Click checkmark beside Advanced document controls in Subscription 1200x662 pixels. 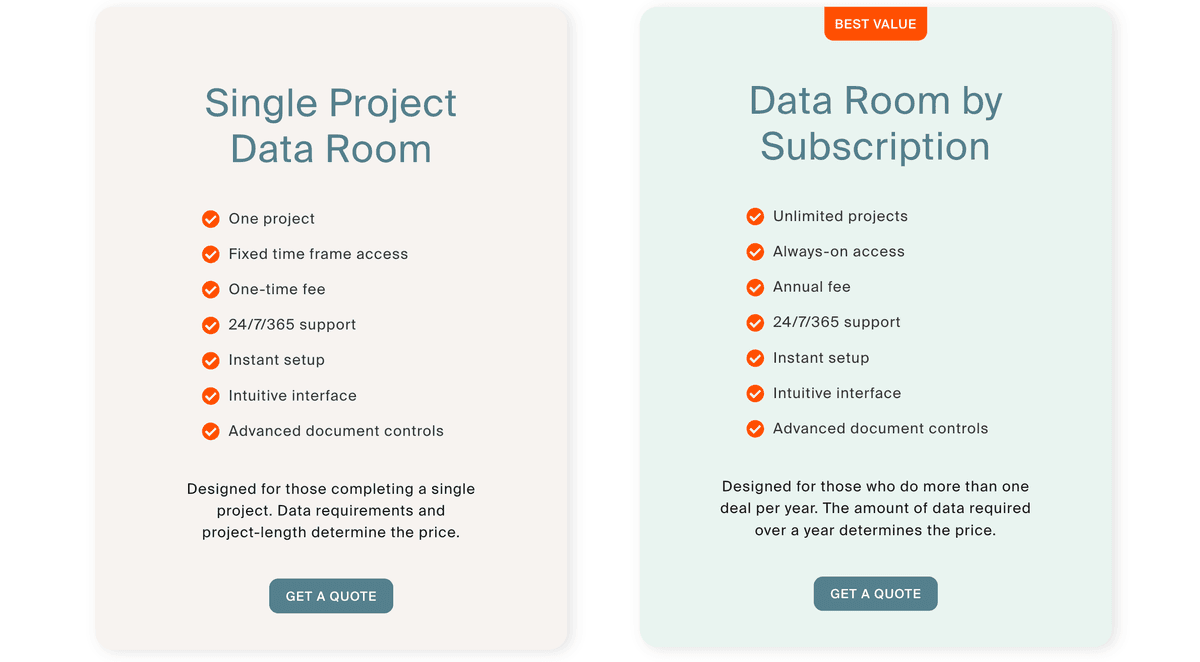[755, 429]
